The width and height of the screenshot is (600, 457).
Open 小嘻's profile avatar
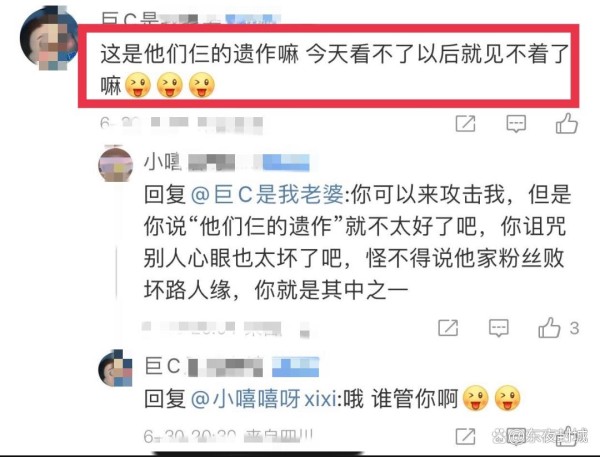[116, 164]
